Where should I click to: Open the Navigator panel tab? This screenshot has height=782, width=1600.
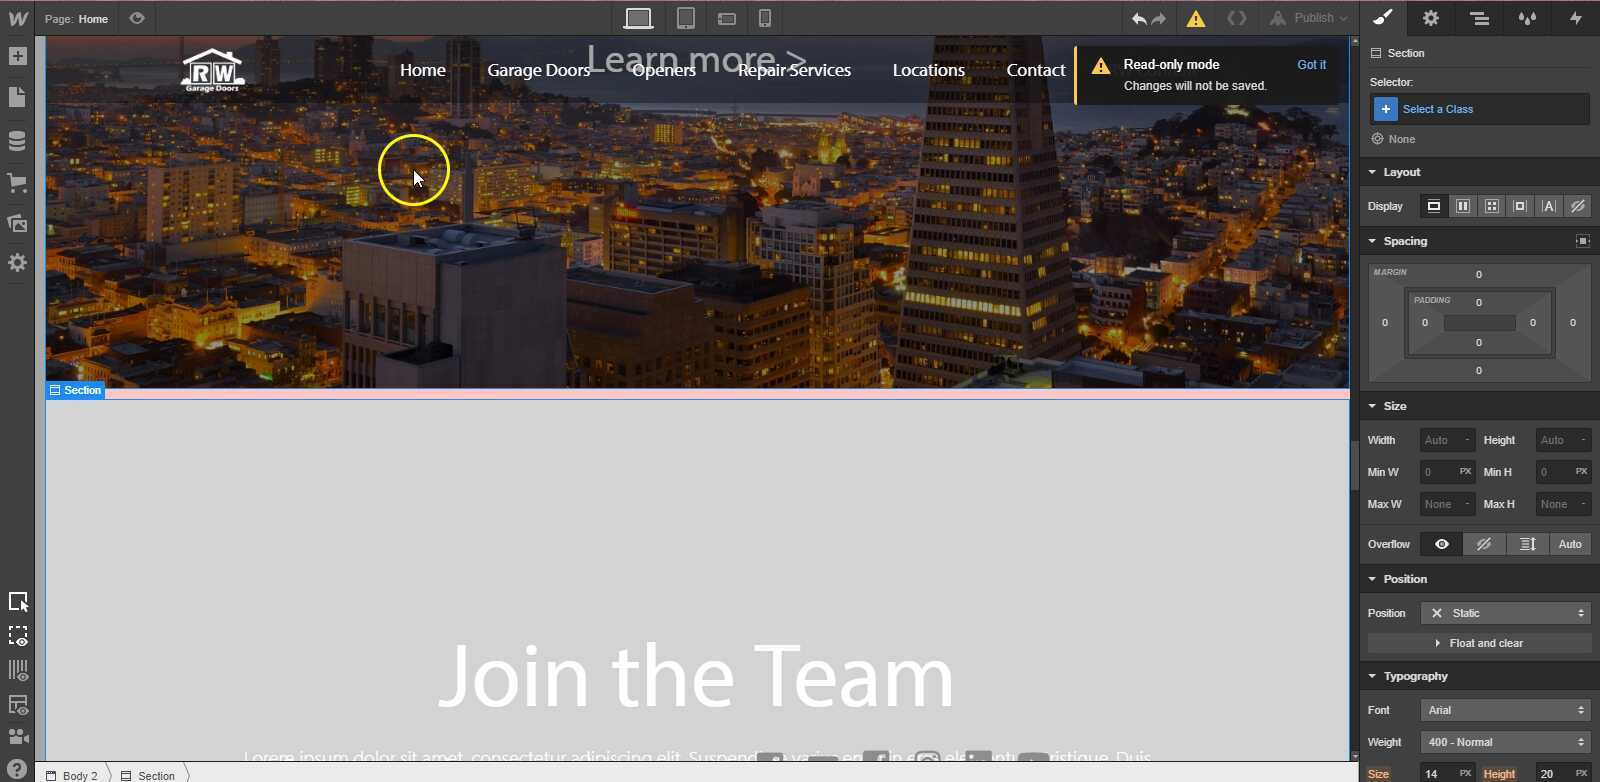[x=1479, y=18]
